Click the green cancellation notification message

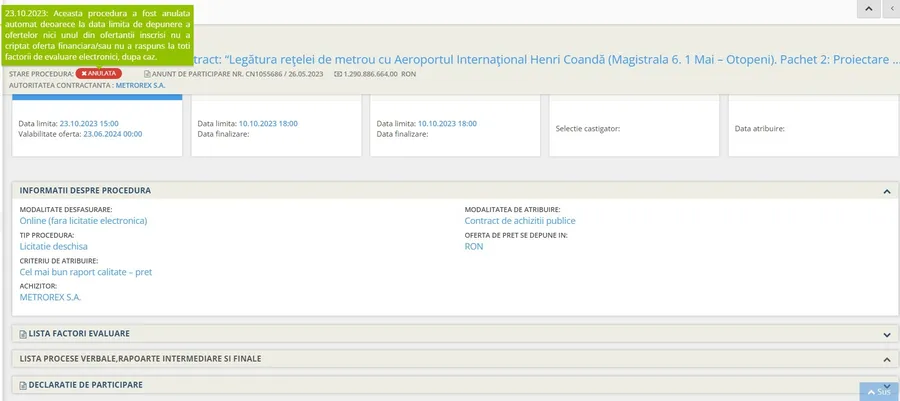[x=97, y=35]
